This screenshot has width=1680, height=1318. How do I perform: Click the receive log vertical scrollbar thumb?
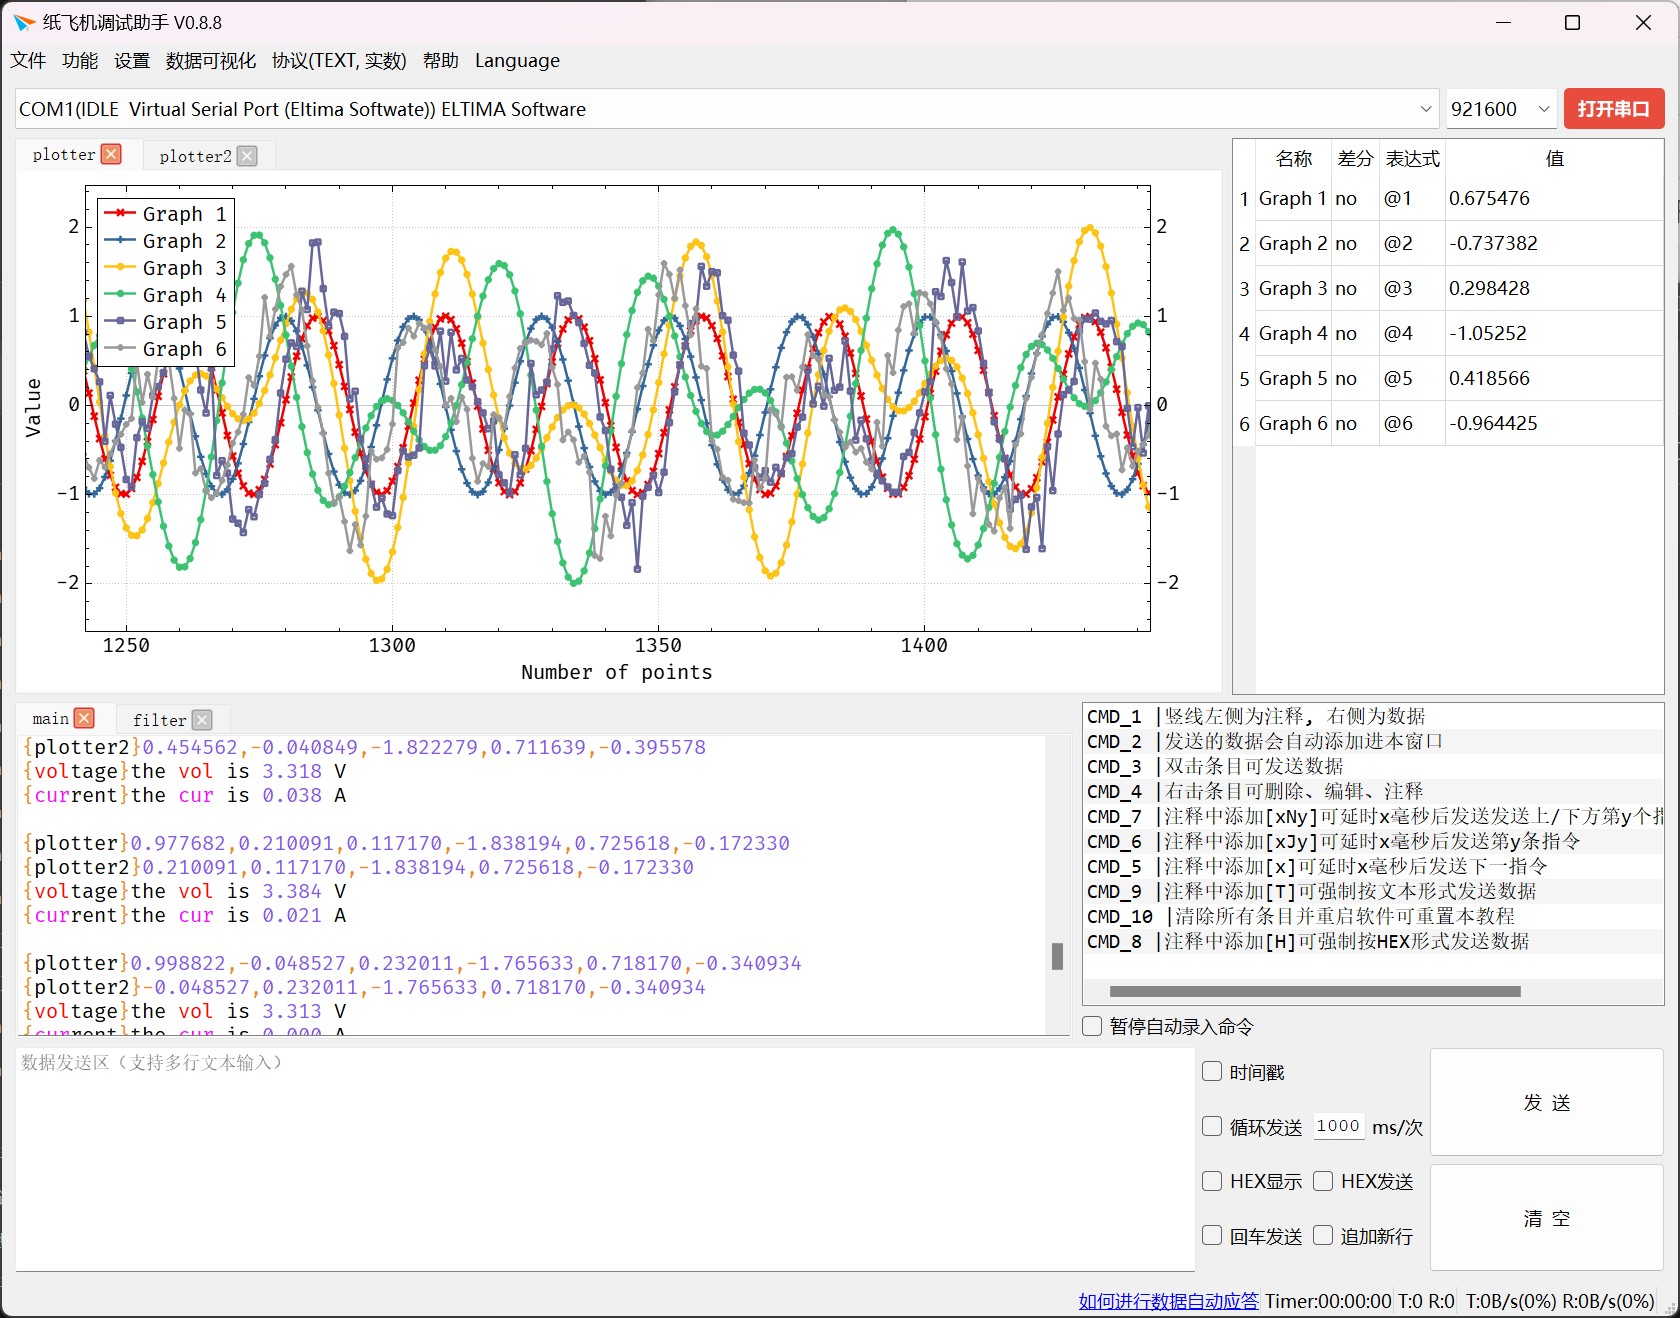click(1057, 956)
